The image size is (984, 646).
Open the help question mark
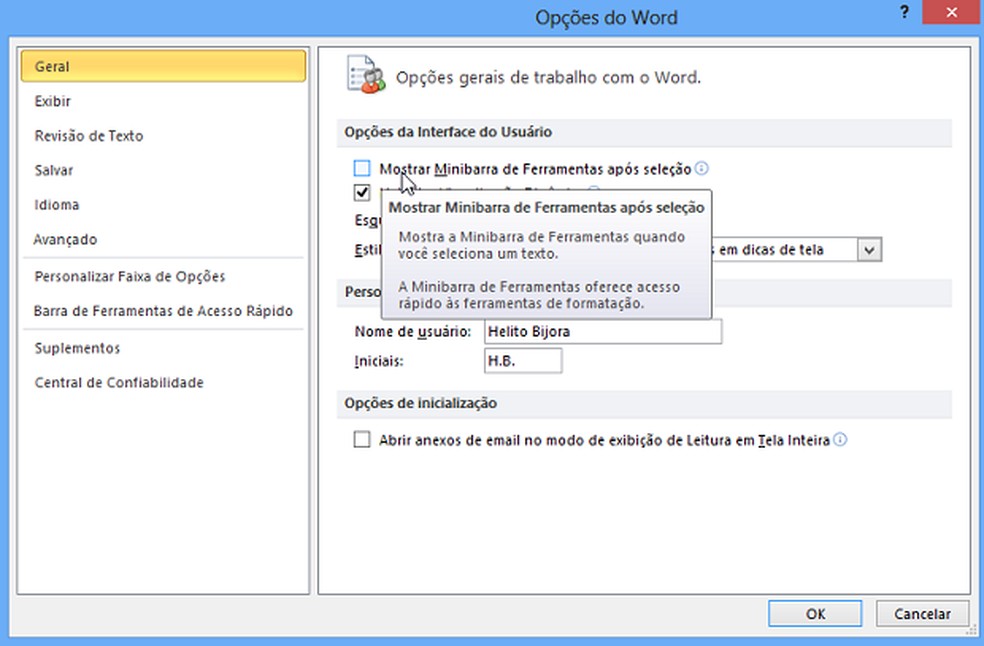point(904,12)
